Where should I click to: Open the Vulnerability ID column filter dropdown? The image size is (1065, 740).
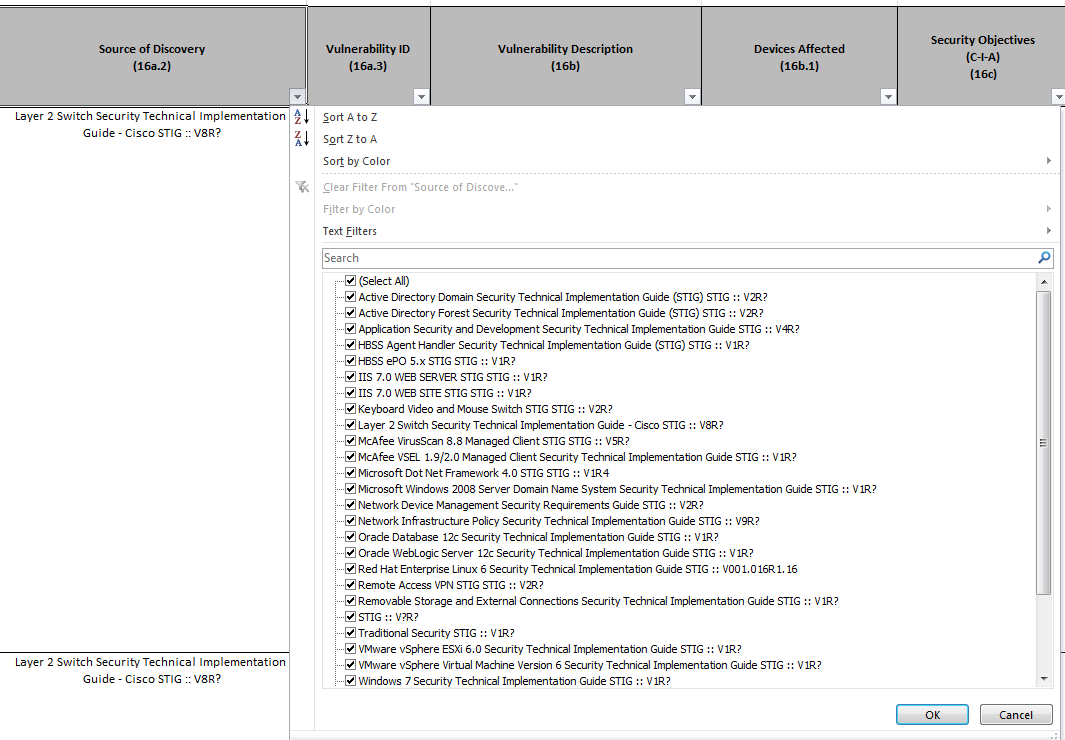pos(421,96)
